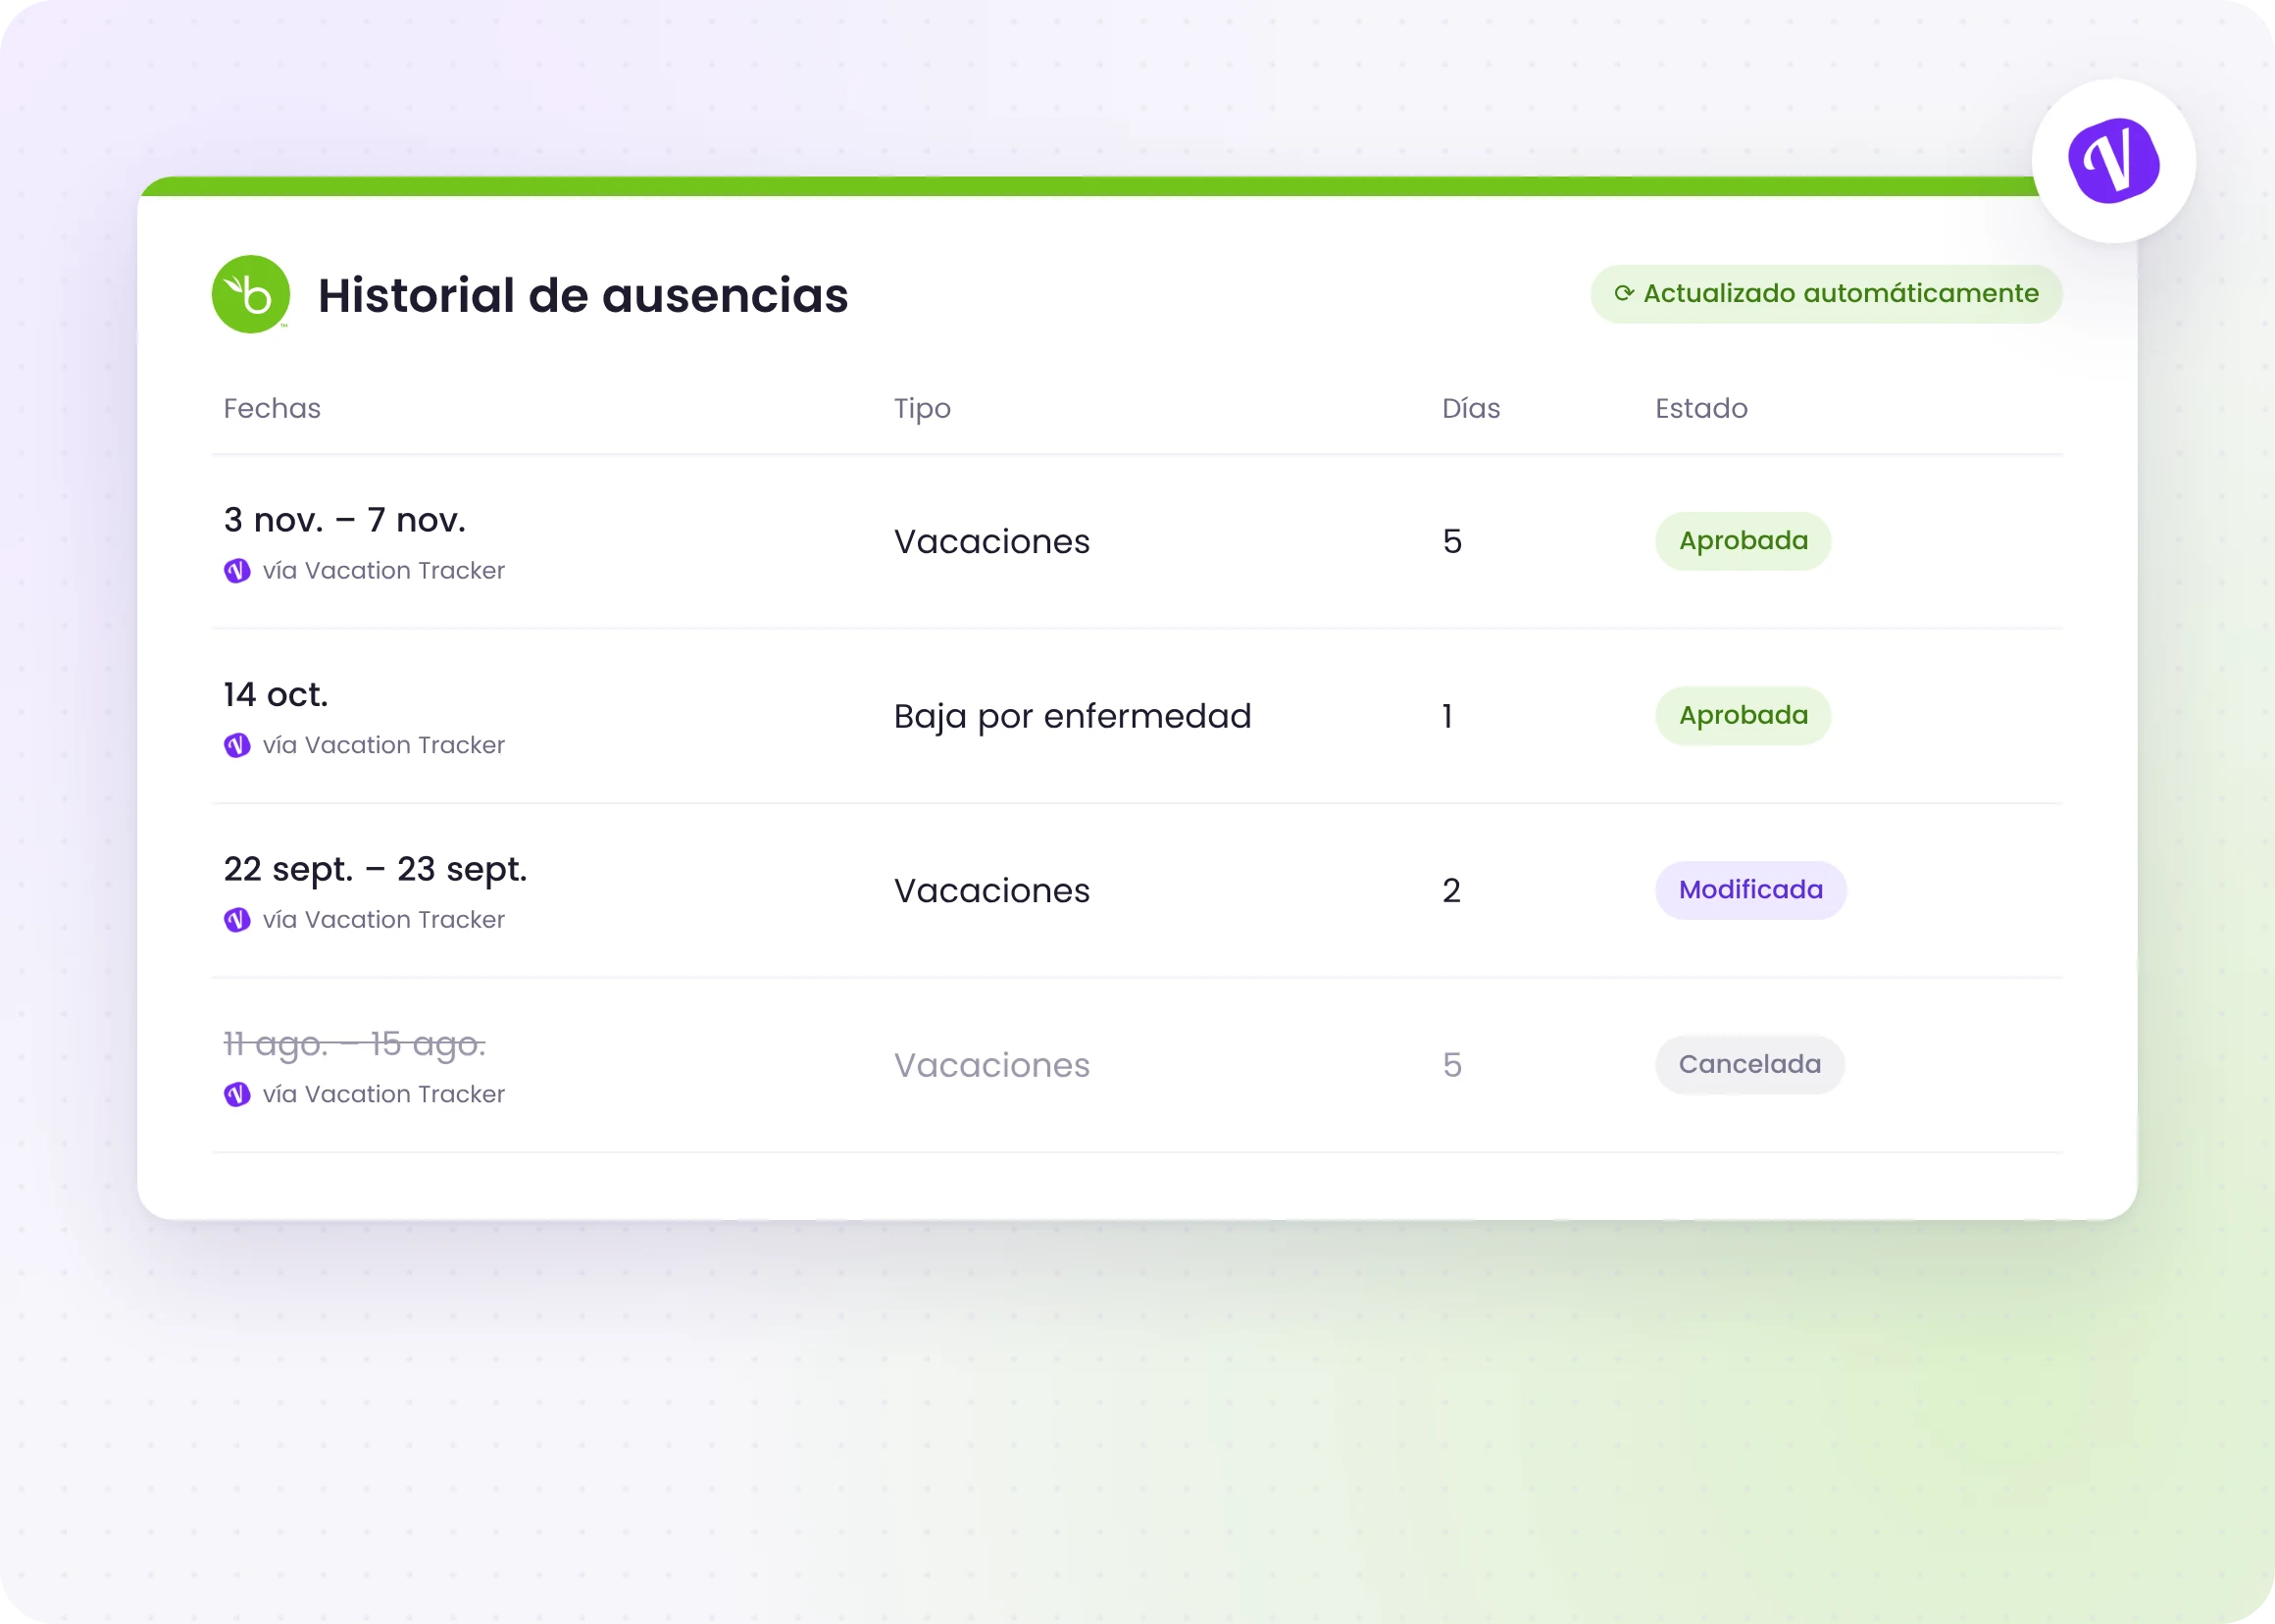
Task: Click Vacation Tracker icon under 22 sept. – 23 sept.
Action: click(237, 920)
